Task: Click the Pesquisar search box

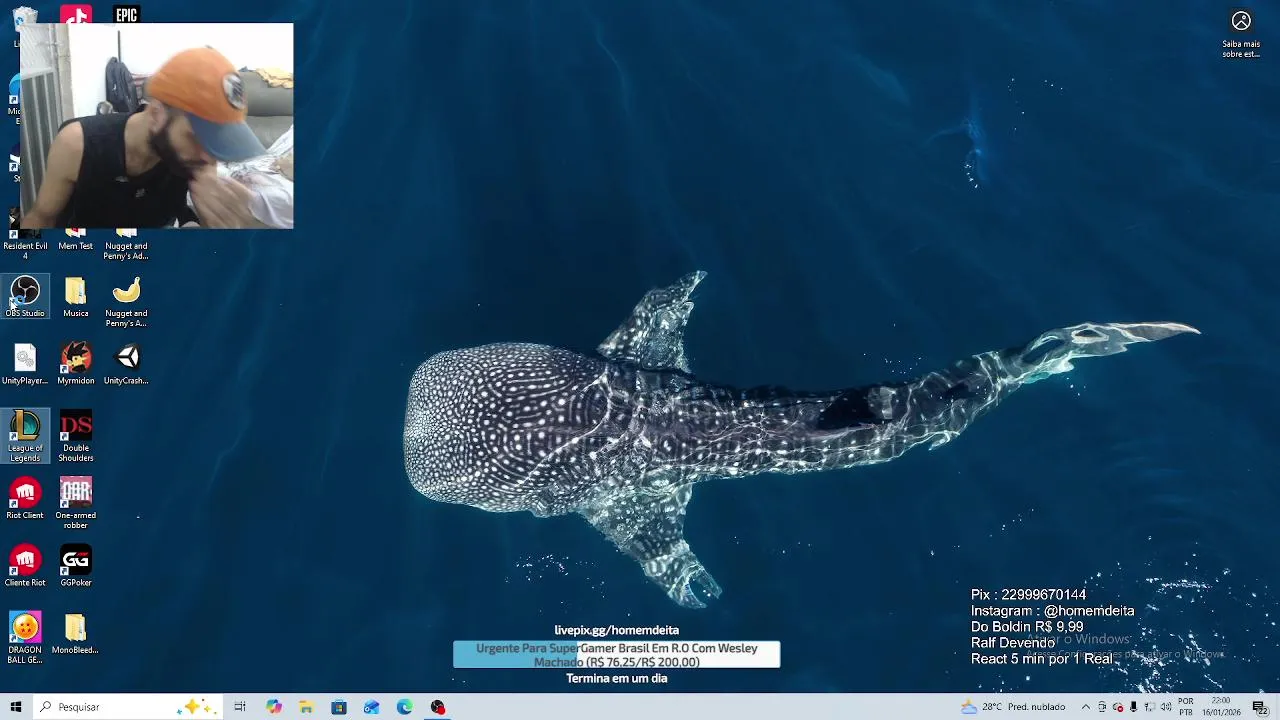Action: tap(128, 707)
